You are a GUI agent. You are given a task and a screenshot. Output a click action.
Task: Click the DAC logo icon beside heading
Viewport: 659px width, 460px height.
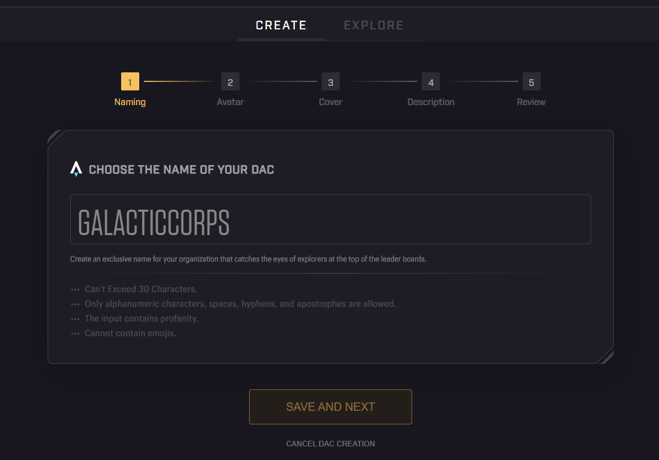[76, 169]
